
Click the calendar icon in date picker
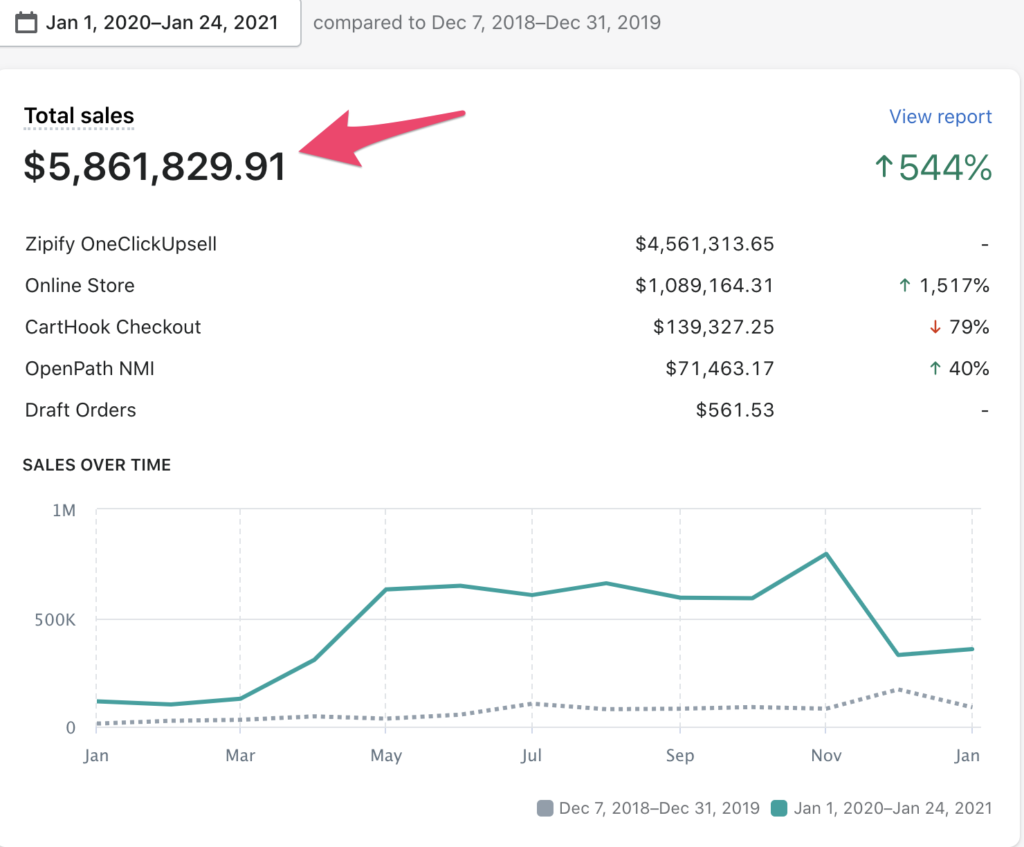(x=27, y=22)
